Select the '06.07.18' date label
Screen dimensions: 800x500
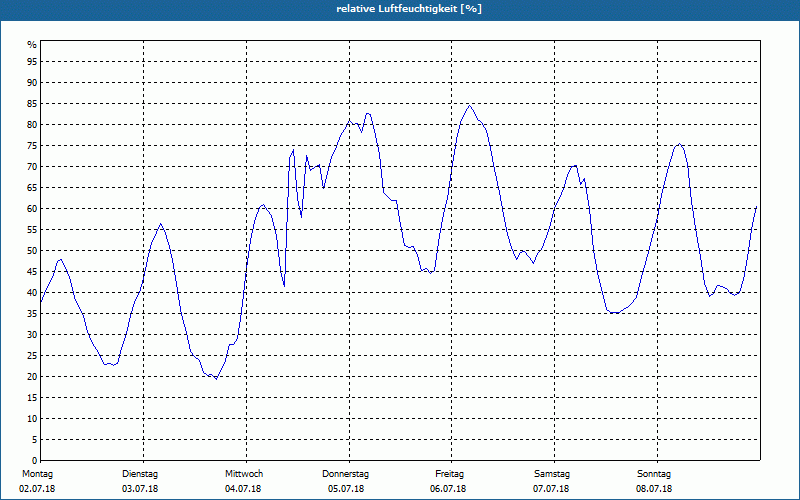pyautogui.click(x=448, y=489)
